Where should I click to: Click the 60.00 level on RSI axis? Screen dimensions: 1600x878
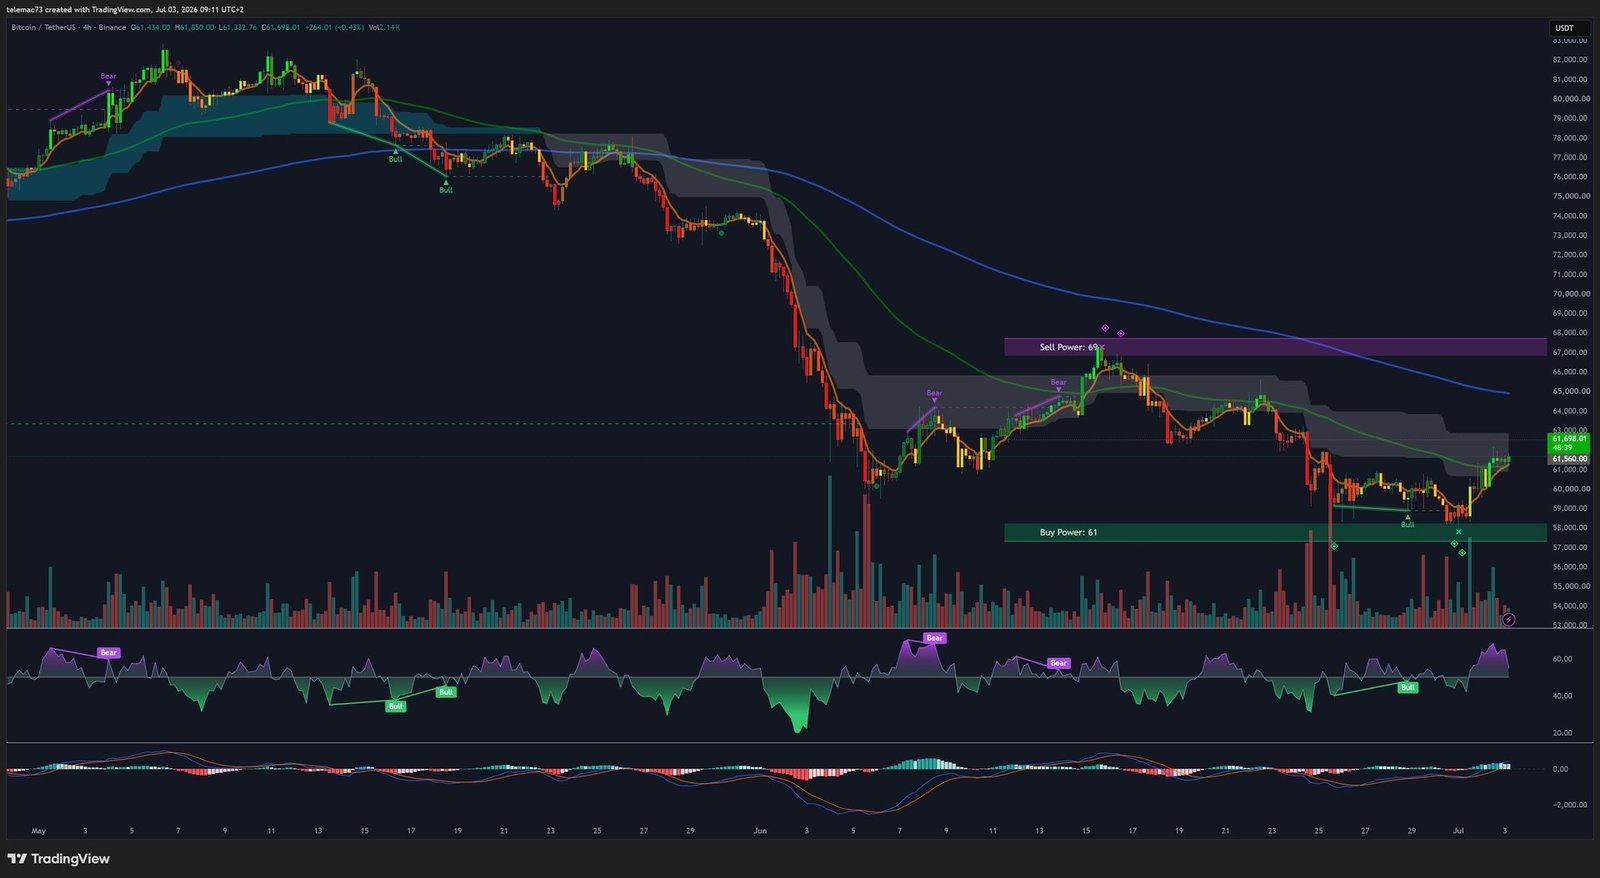[x=1562, y=659]
